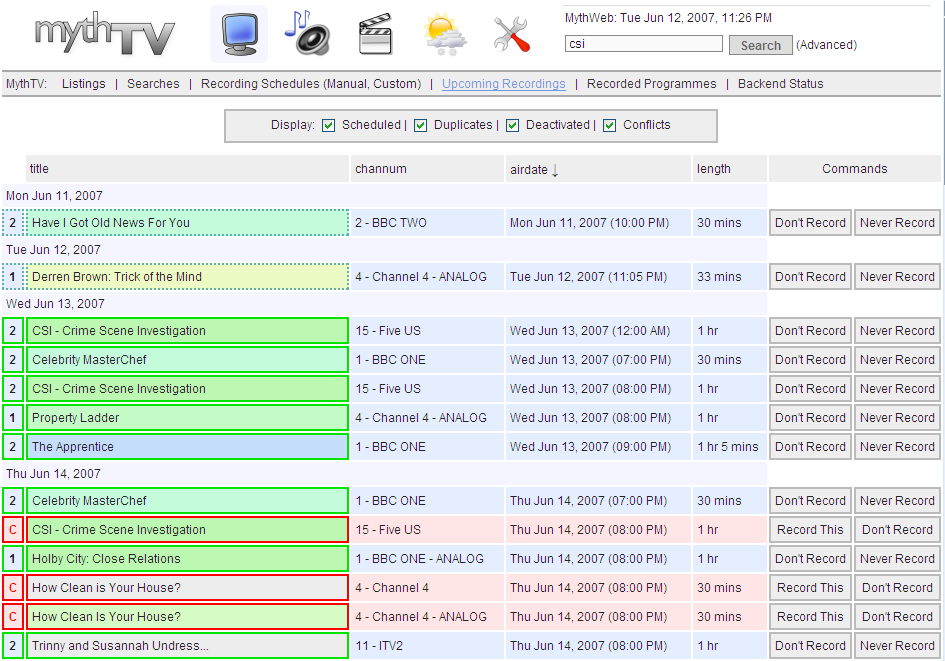Open CSI at Wed Jun 13 12:00 AM
The height and width of the screenshot is (661, 945).
[x=187, y=331]
